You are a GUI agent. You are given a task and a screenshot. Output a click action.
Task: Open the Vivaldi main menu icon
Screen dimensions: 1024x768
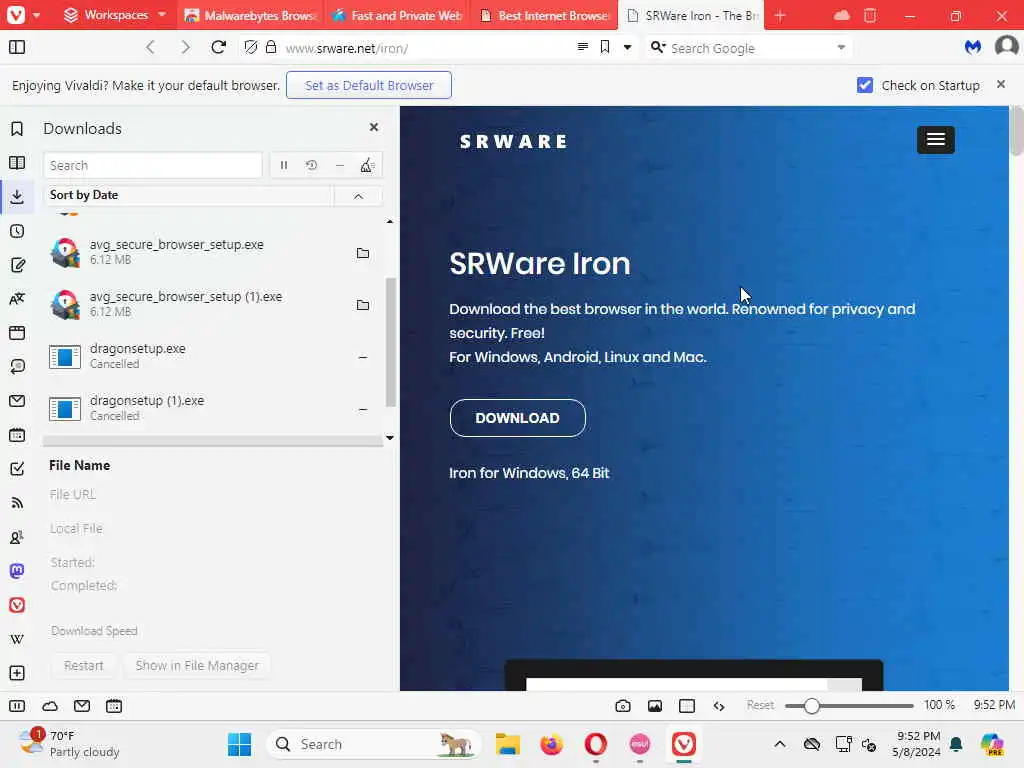[16, 14]
